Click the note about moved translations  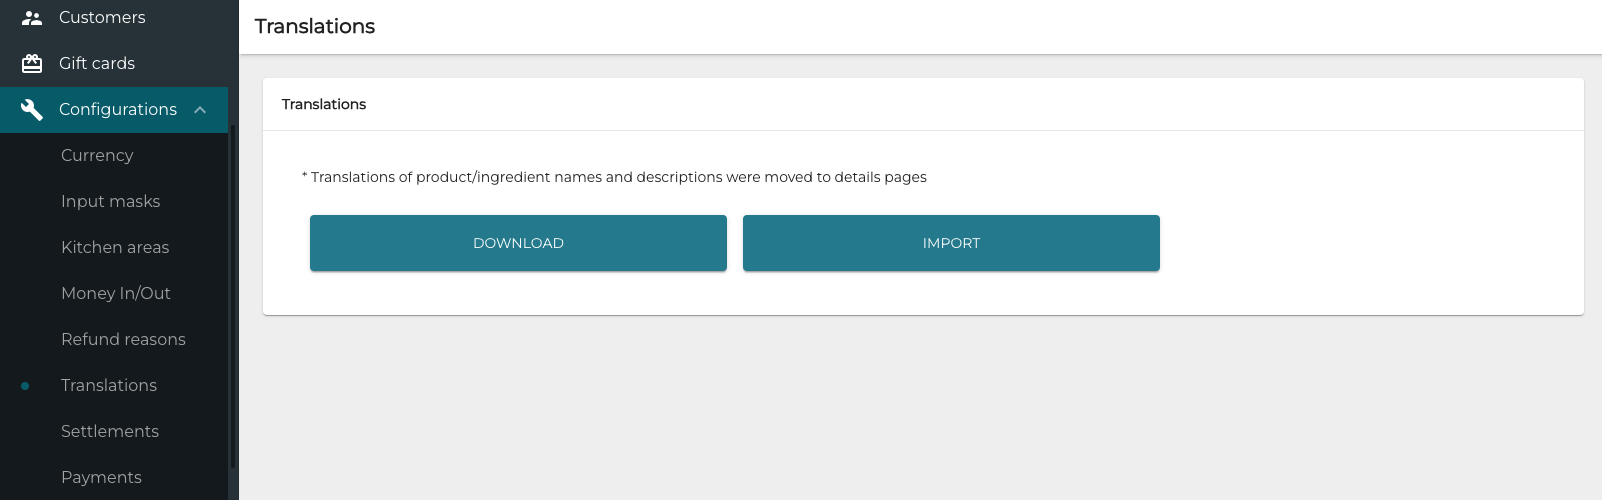click(614, 177)
